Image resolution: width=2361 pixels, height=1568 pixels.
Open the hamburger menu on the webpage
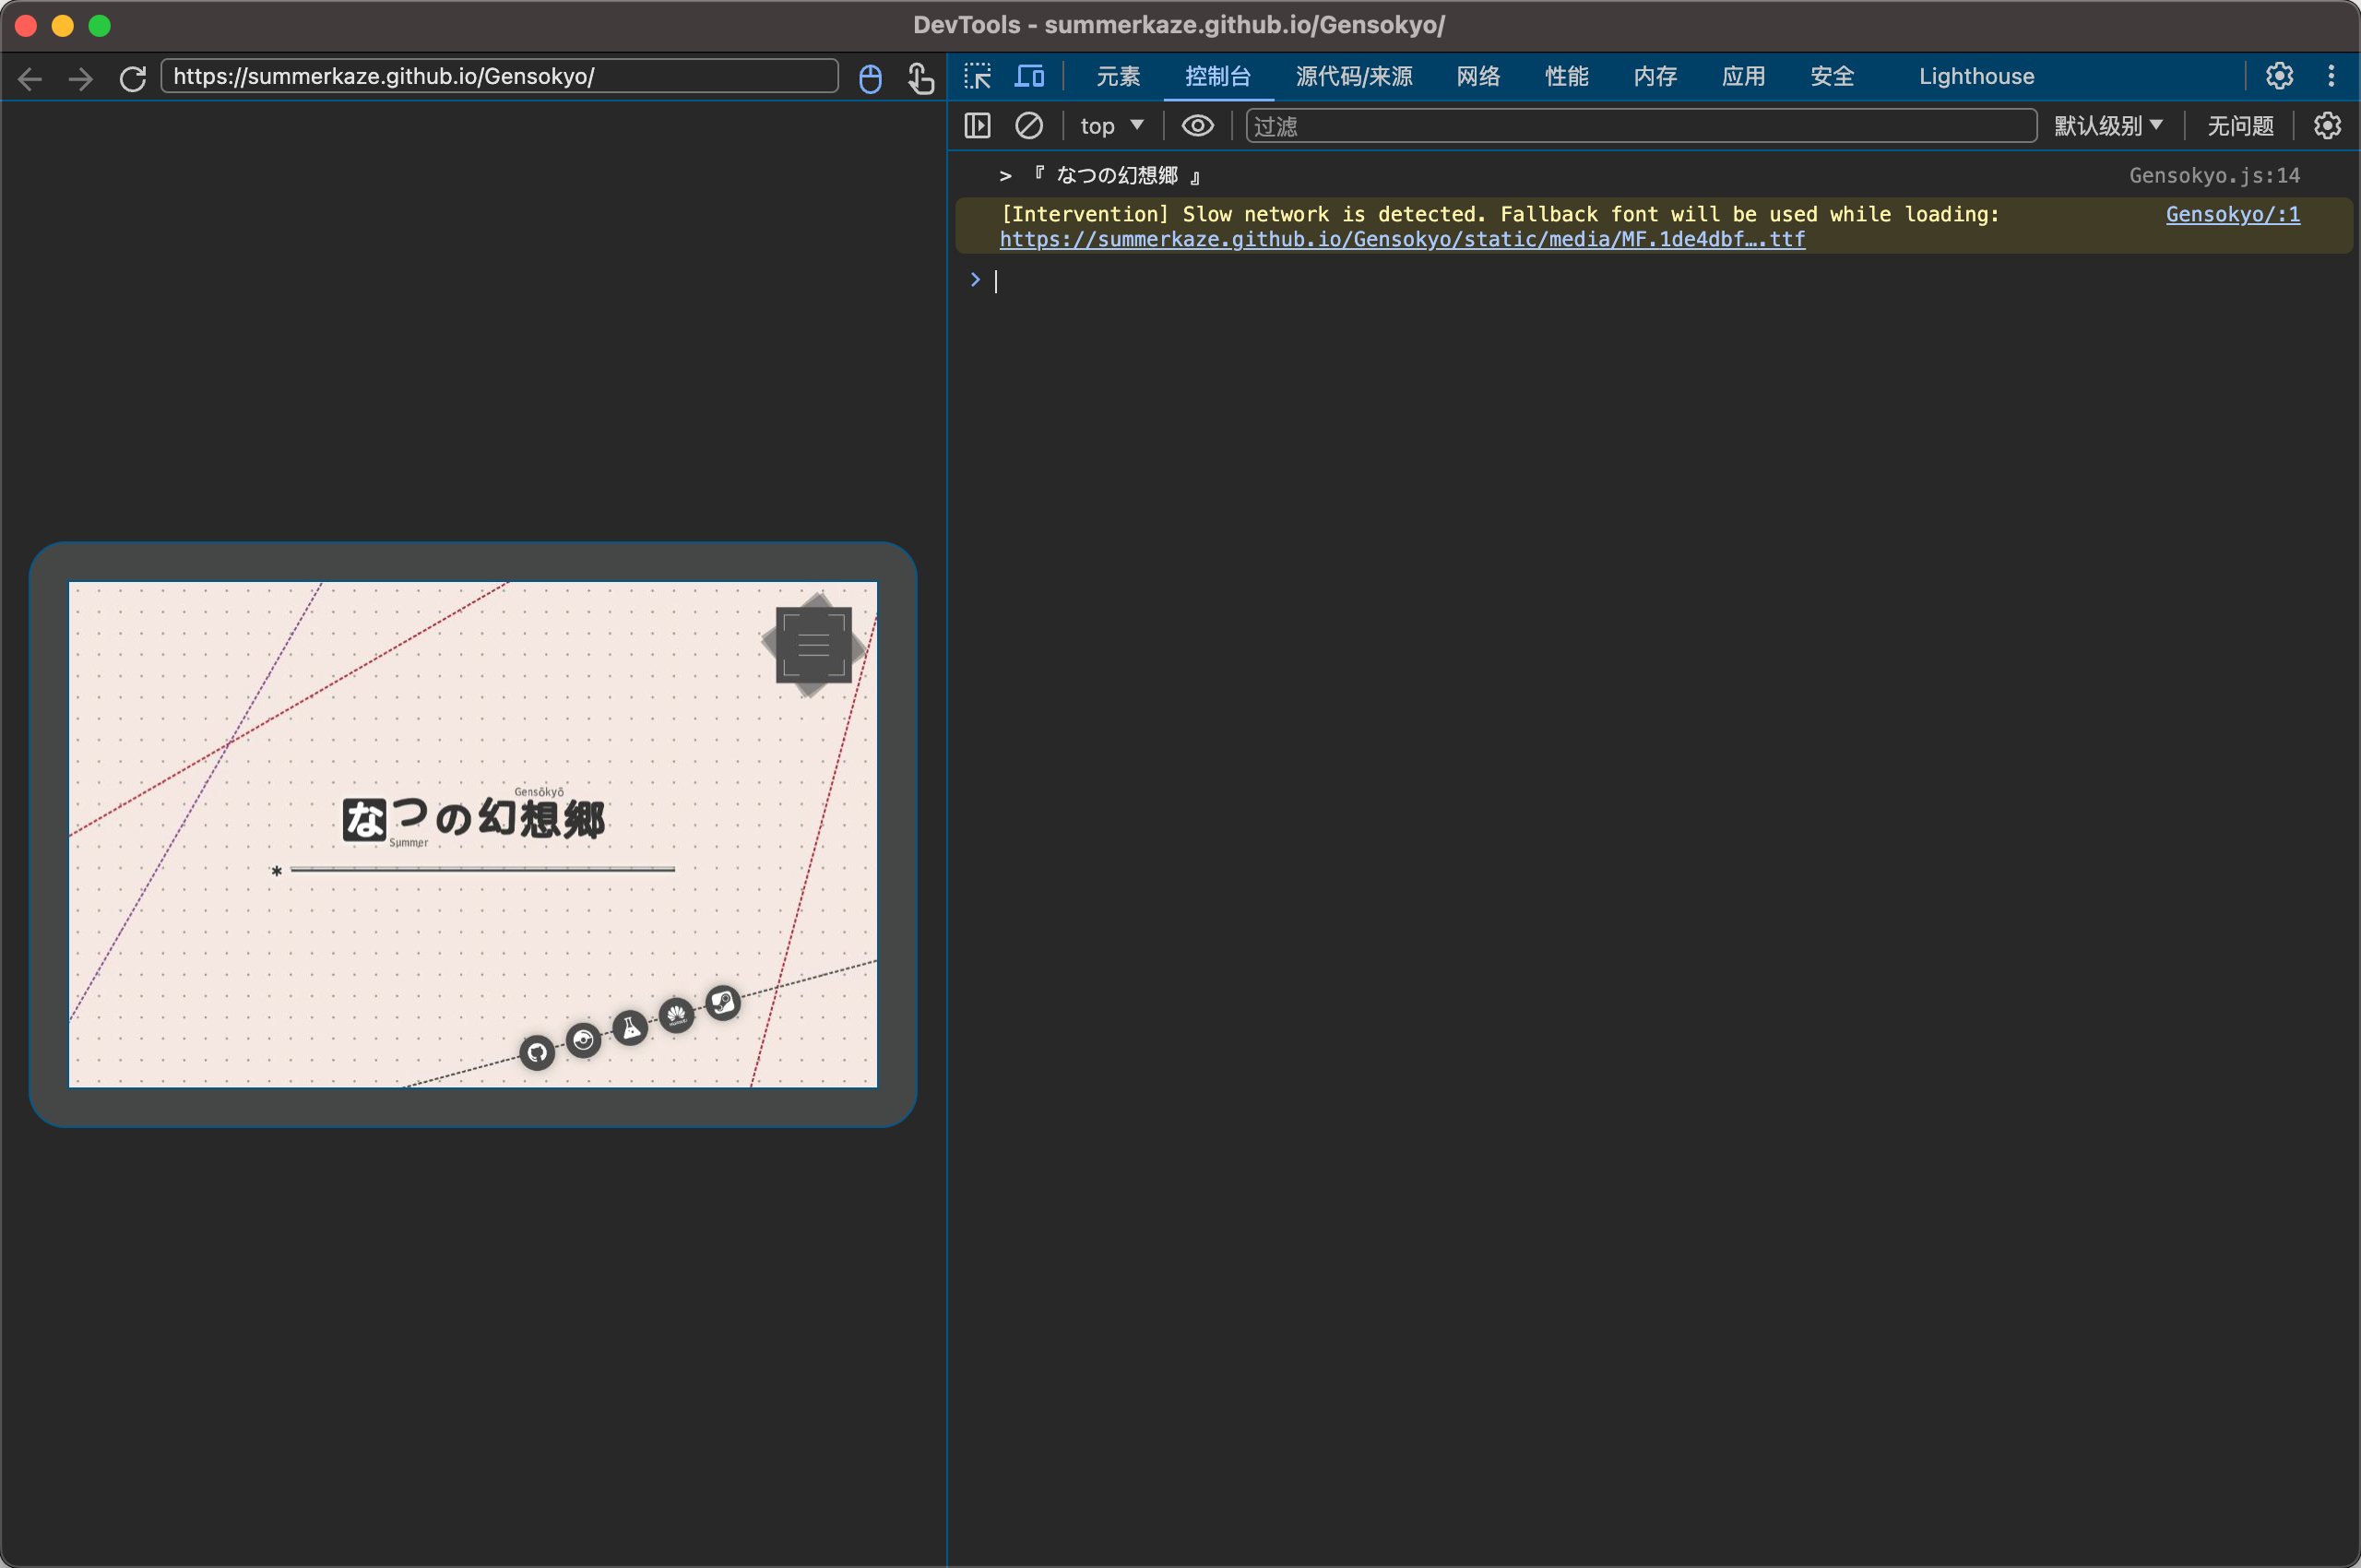(813, 645)
